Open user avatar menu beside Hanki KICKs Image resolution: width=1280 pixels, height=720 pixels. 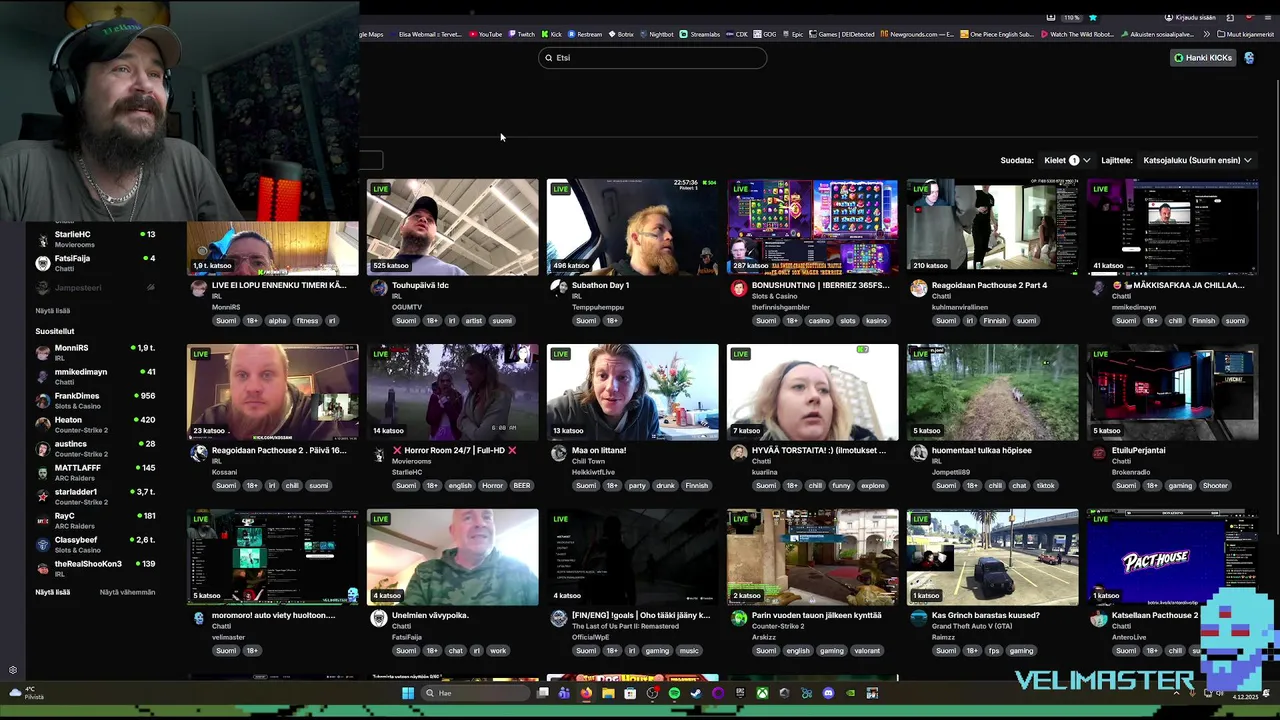pos(1249,58)
